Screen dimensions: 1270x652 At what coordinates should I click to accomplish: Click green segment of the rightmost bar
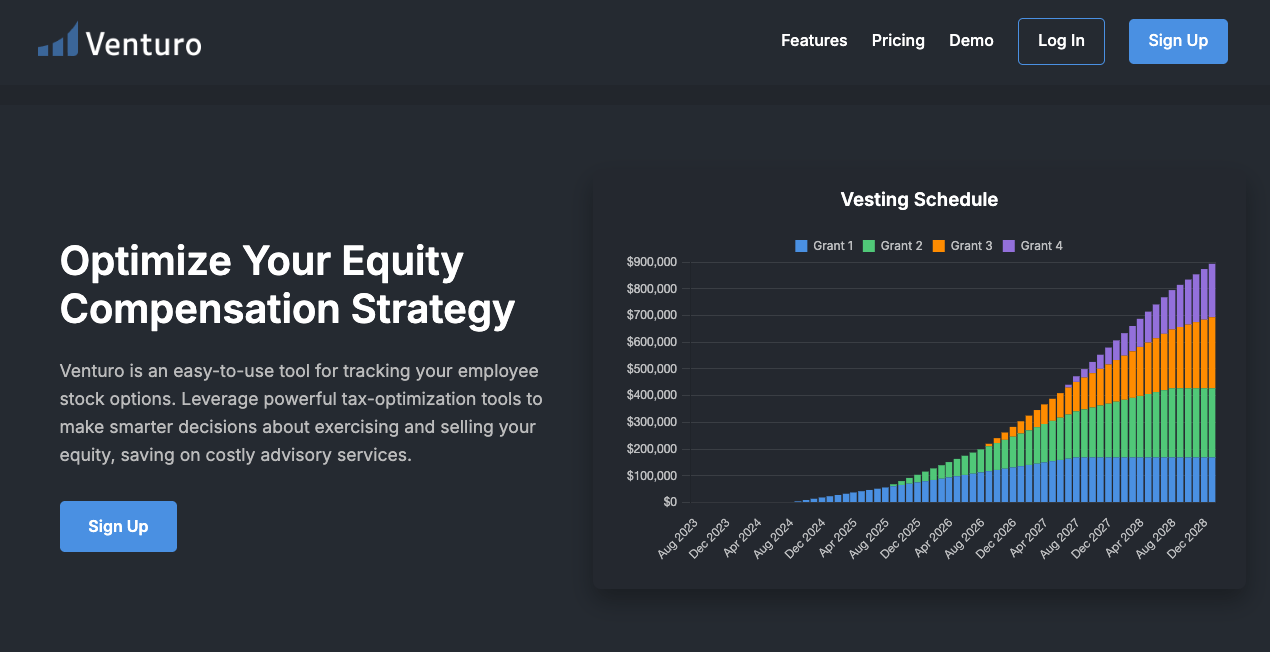1212,422
